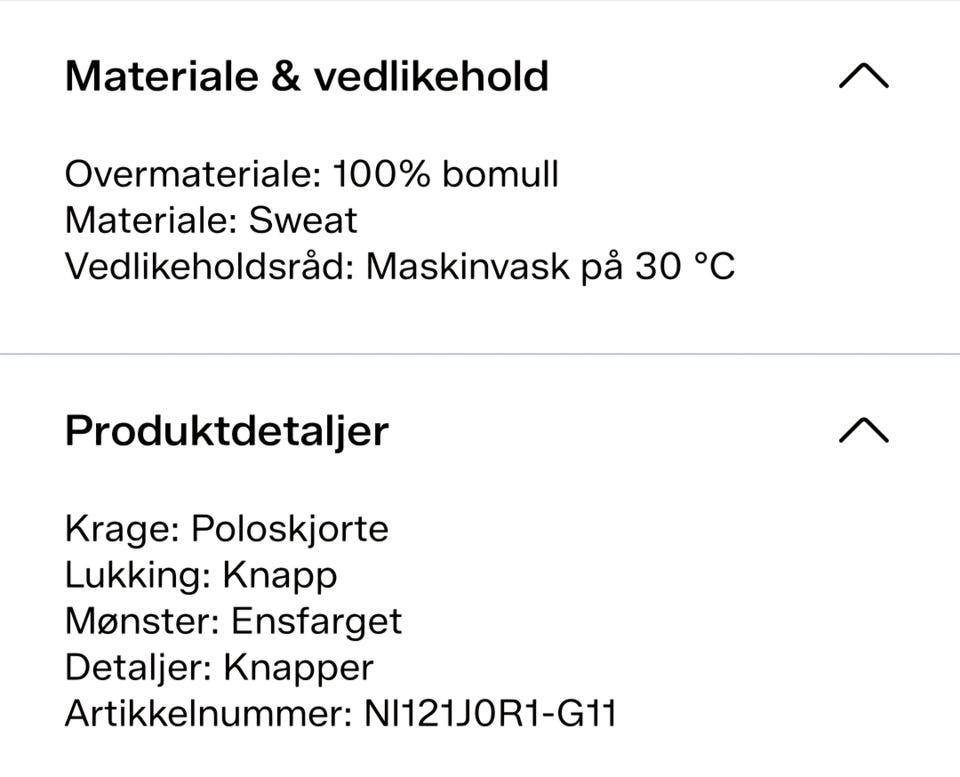The image size is (960, 777).
Task: Click the word Ensfarget
Action: coord(316,621)
